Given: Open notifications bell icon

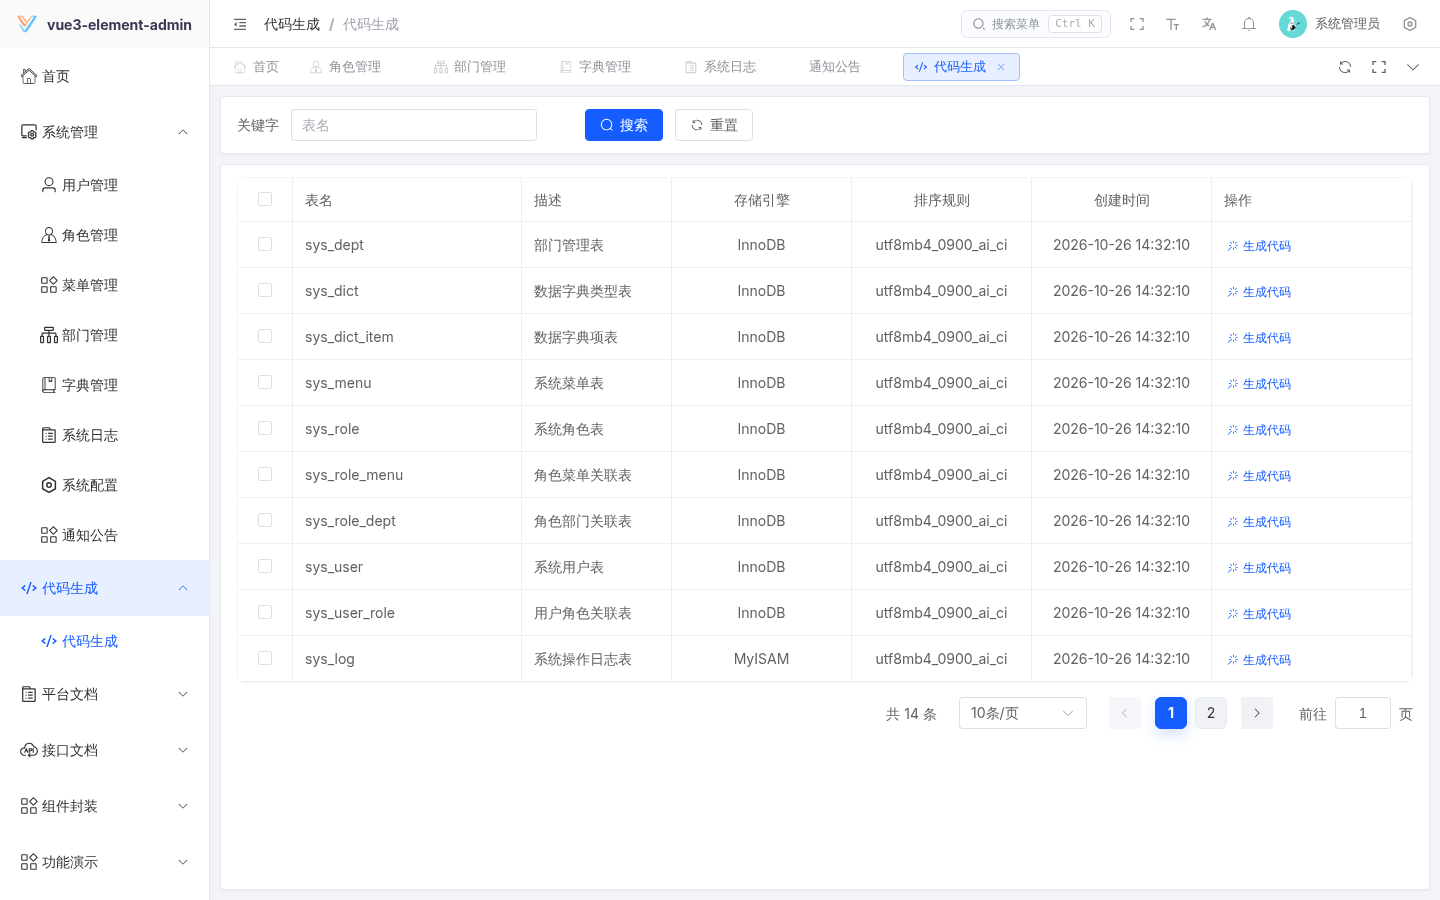Looking at the screenshot, I should 1249,24.
